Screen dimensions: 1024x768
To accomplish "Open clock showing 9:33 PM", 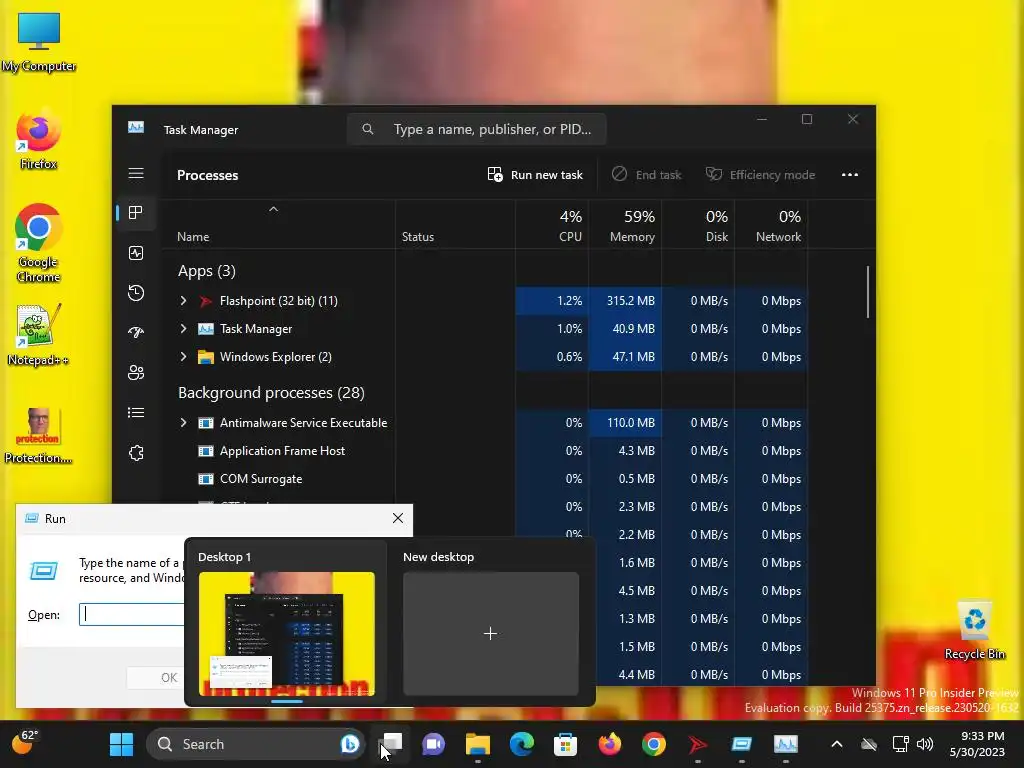I will 977,744.
